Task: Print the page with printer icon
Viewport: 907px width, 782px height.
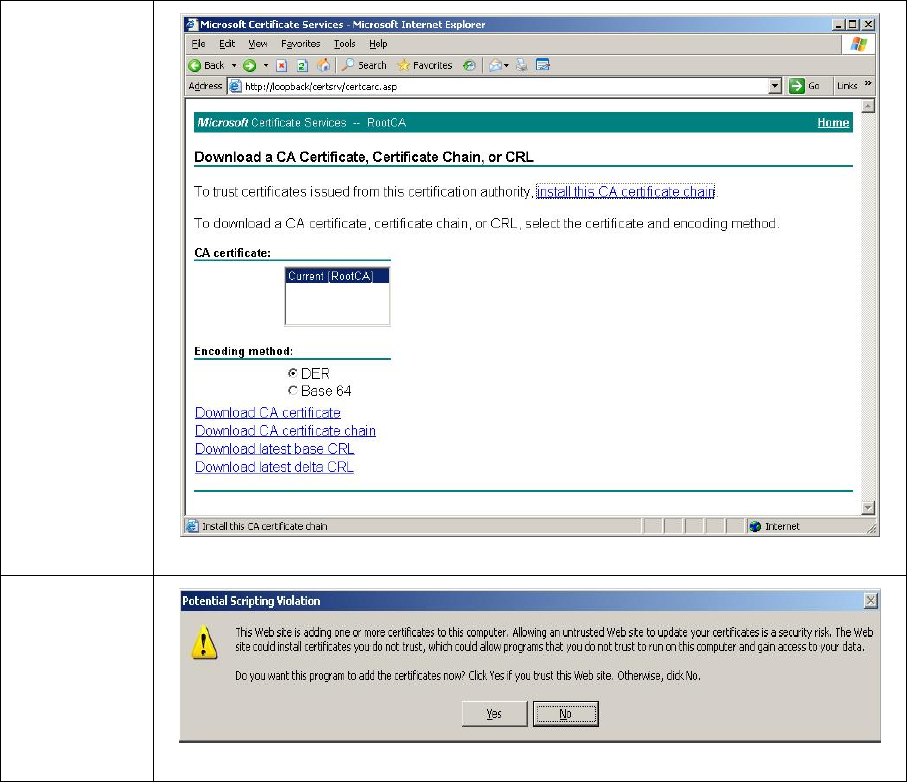Action: [521, 65]
